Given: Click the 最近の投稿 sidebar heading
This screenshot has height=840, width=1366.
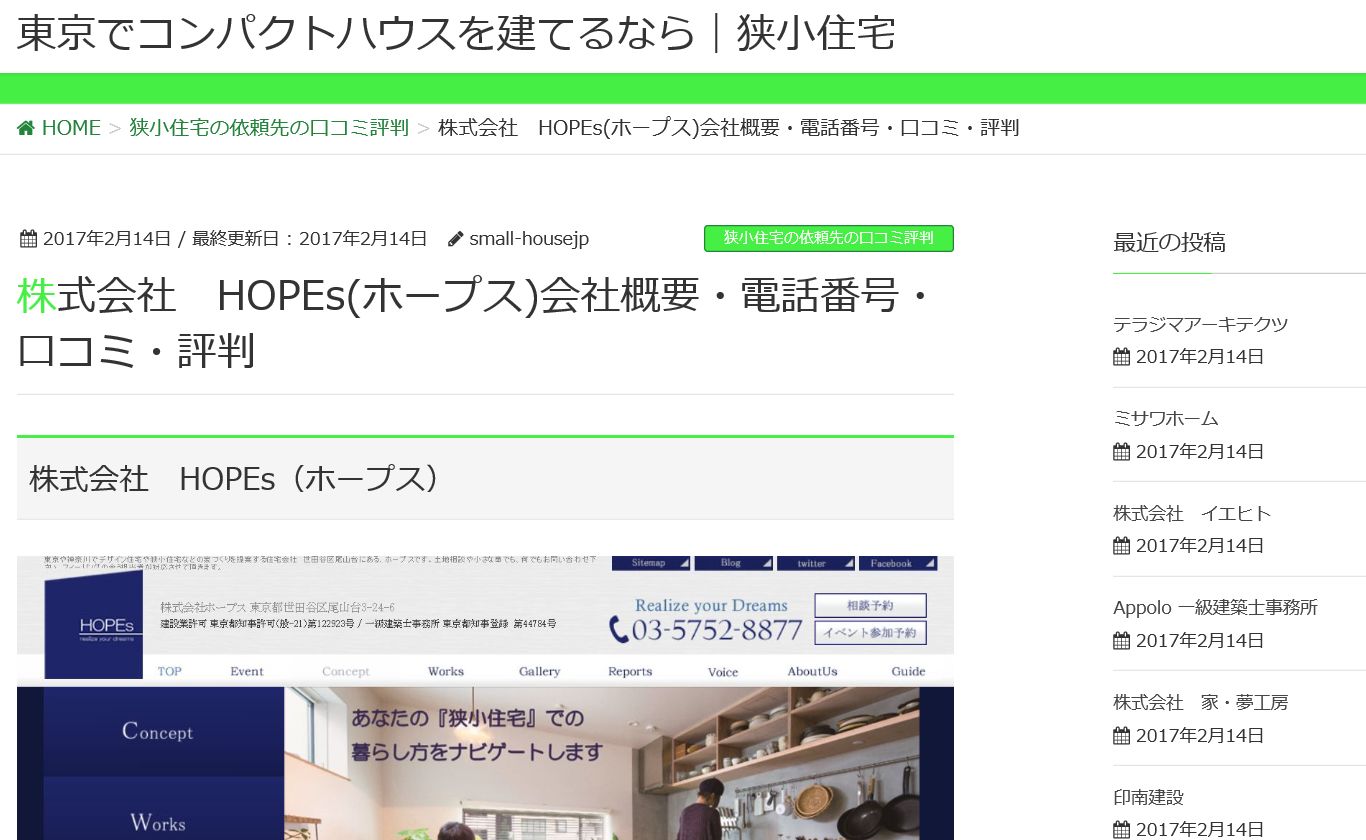Looking at the screenshot, I should 1169,242.
